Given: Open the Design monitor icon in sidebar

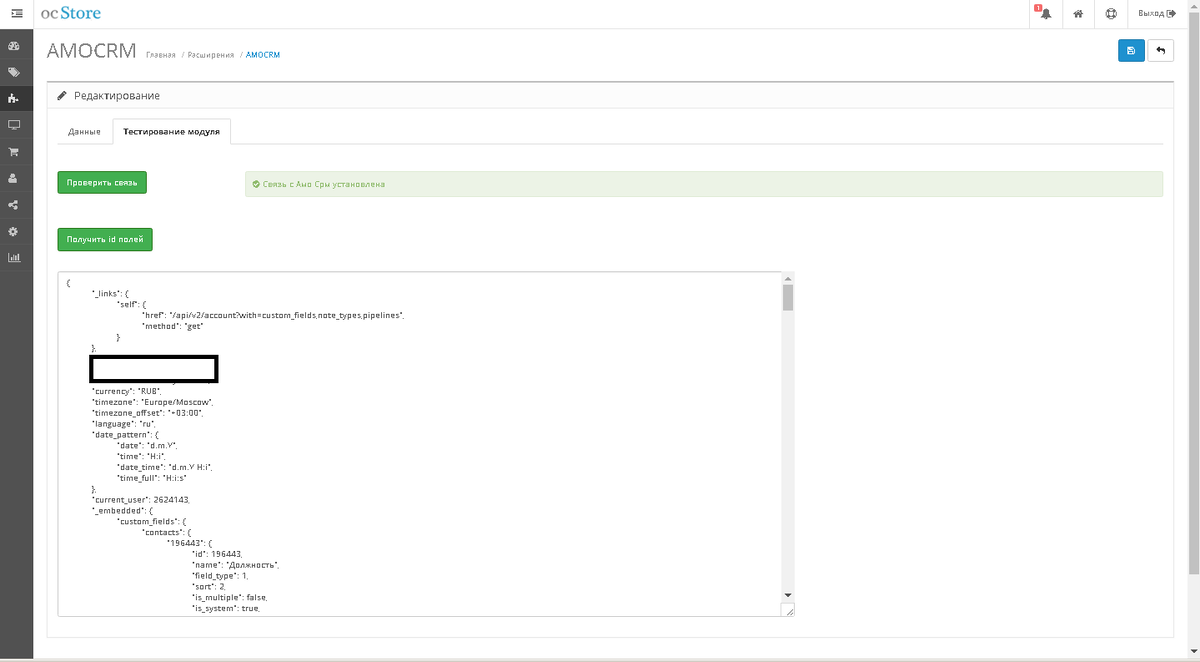Looking at the screenshot, I should pos(14,125).
